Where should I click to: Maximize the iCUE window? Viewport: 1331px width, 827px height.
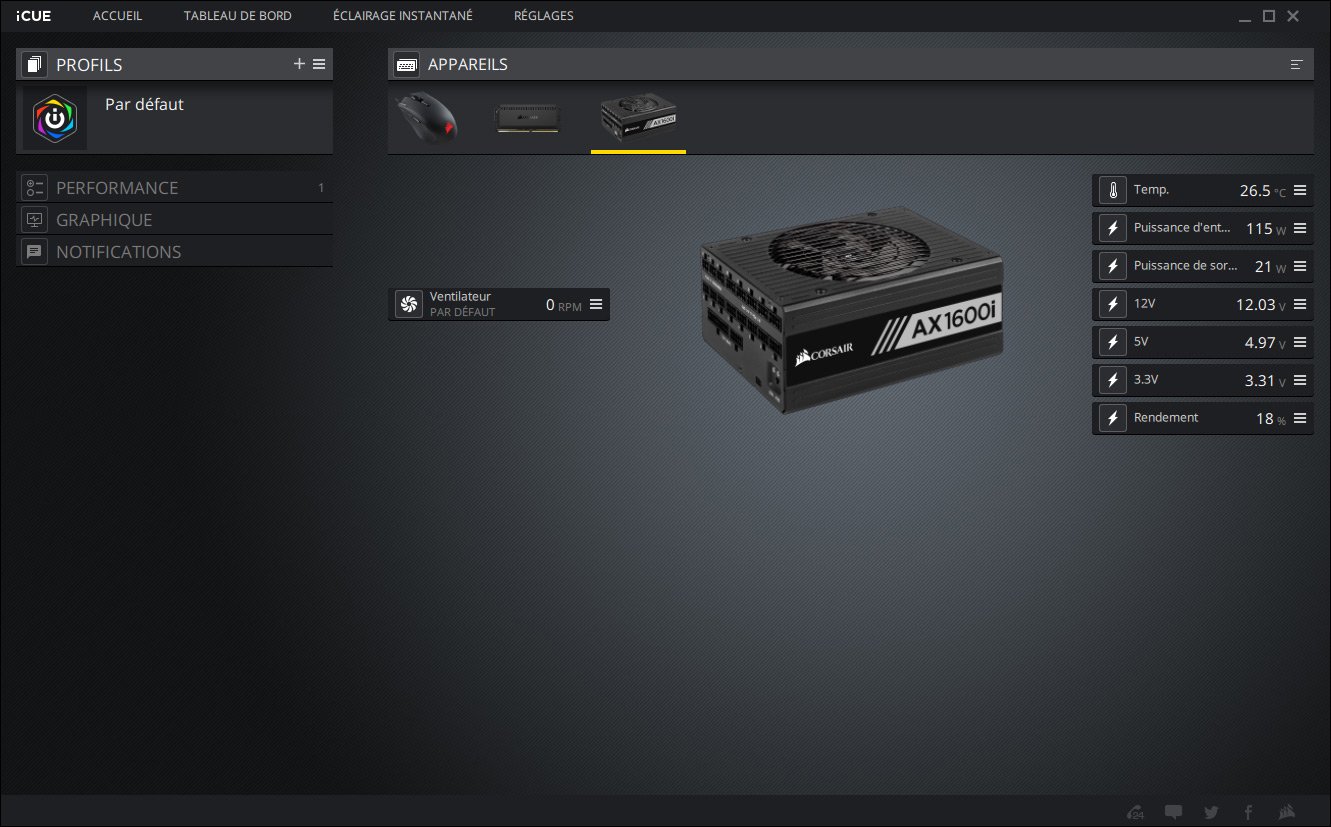click(x=1269, y=16)
